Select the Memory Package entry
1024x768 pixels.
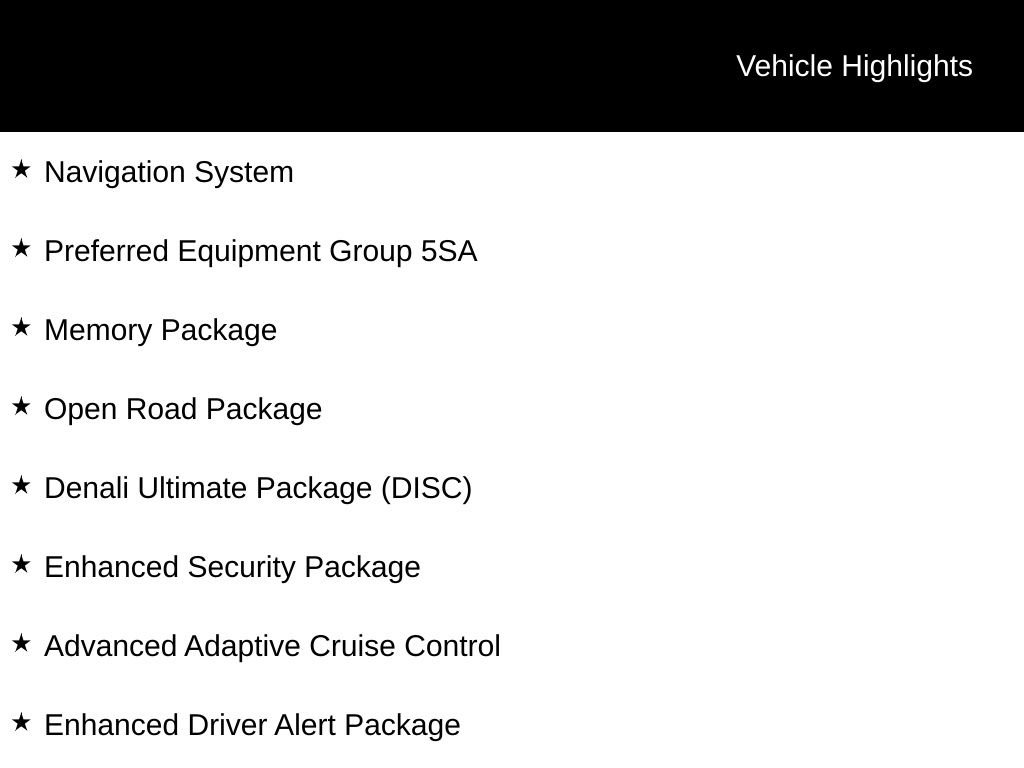tap(161, 330)
